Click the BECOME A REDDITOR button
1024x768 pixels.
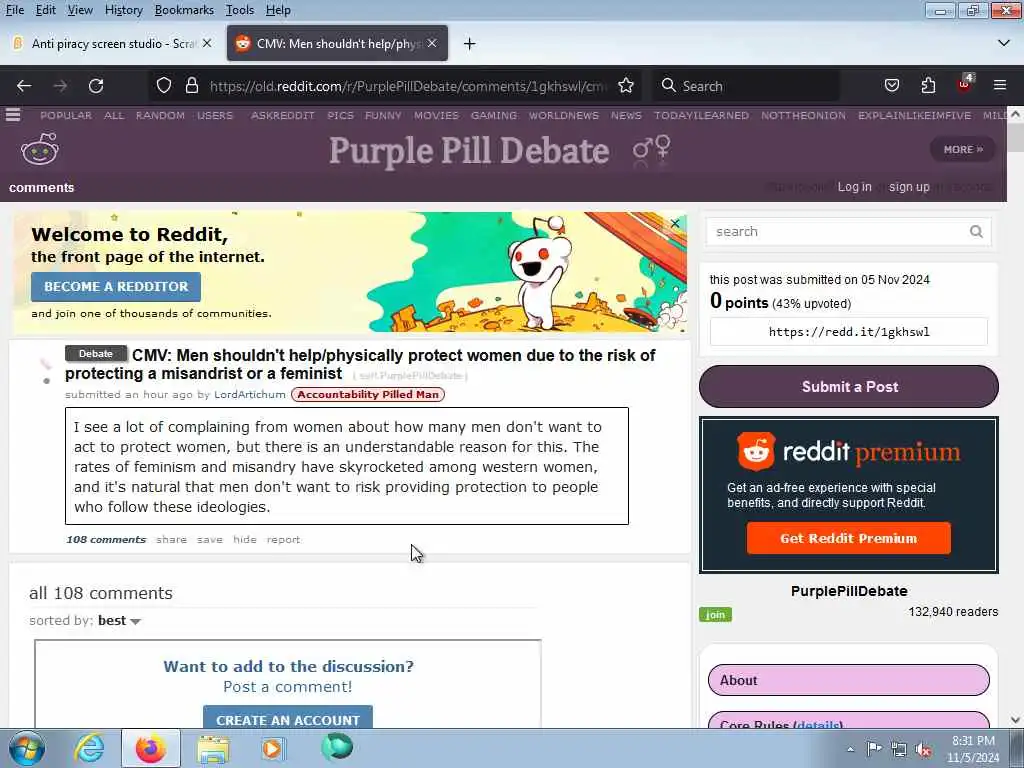[x=116, y=287]
